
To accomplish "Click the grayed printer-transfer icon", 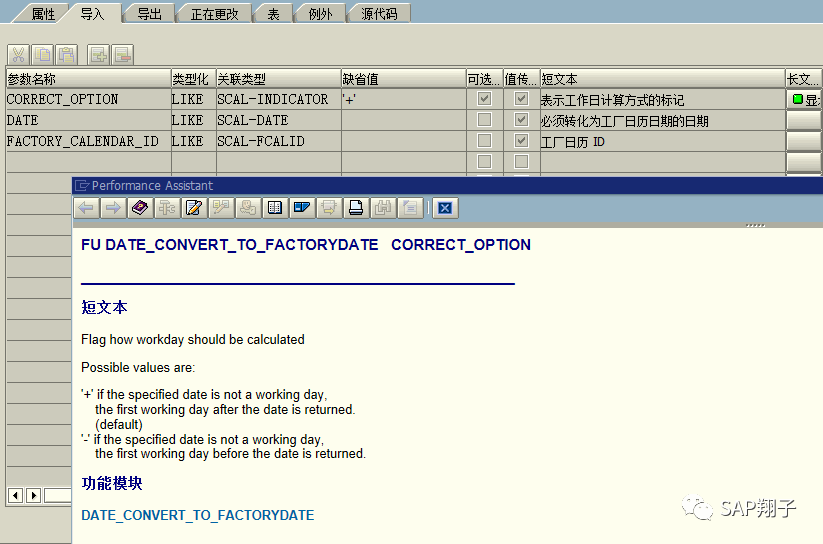I will (329, 208).
